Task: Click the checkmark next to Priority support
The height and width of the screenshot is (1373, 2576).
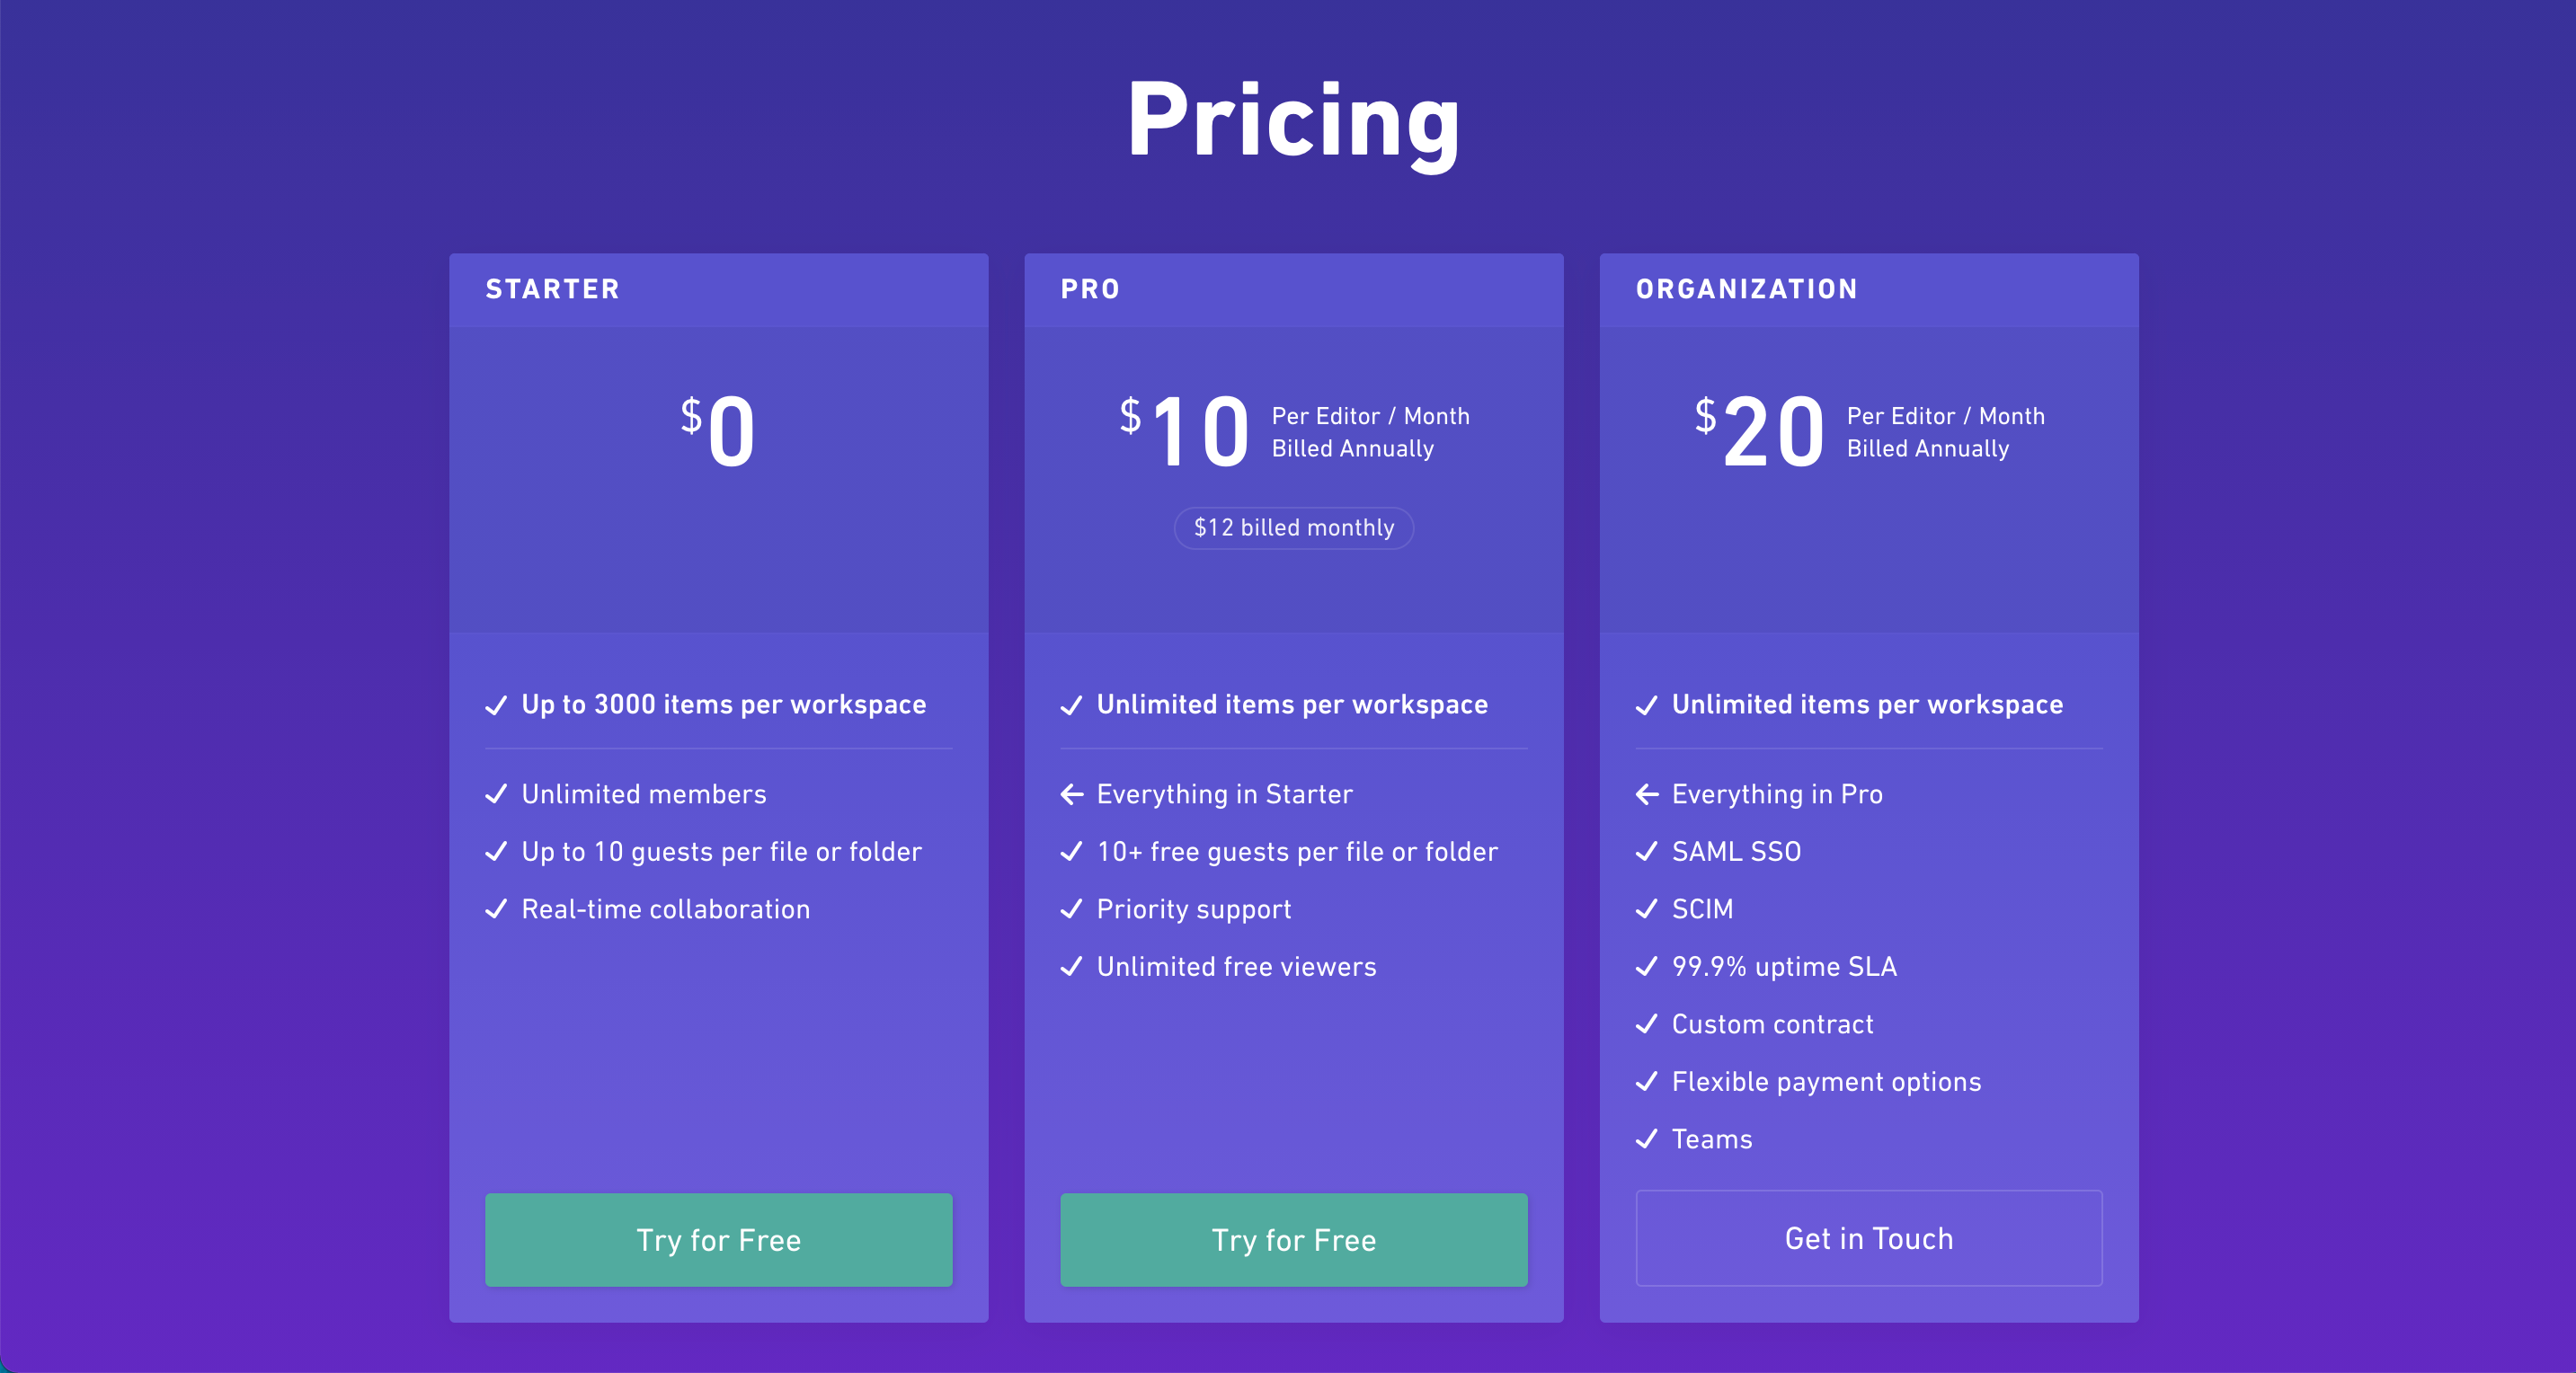Action: [1071, 909]
